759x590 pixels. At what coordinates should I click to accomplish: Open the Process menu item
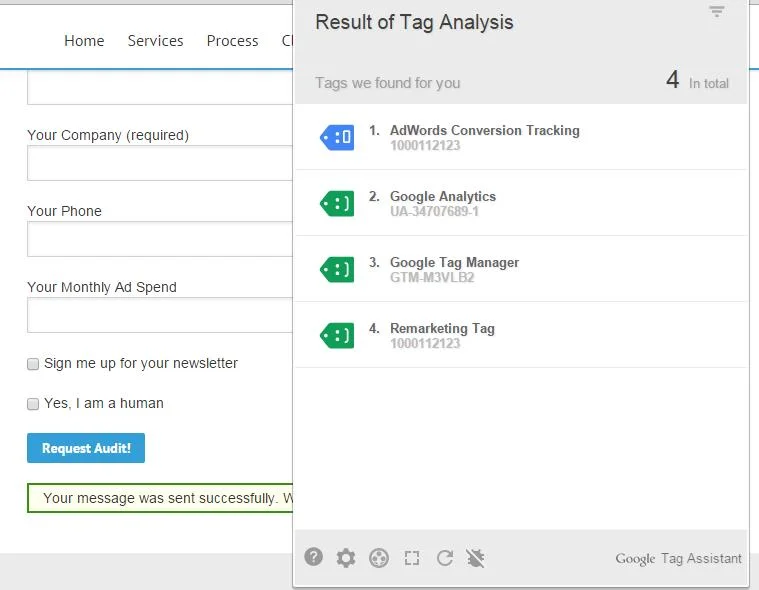click(x=232, y=41)
